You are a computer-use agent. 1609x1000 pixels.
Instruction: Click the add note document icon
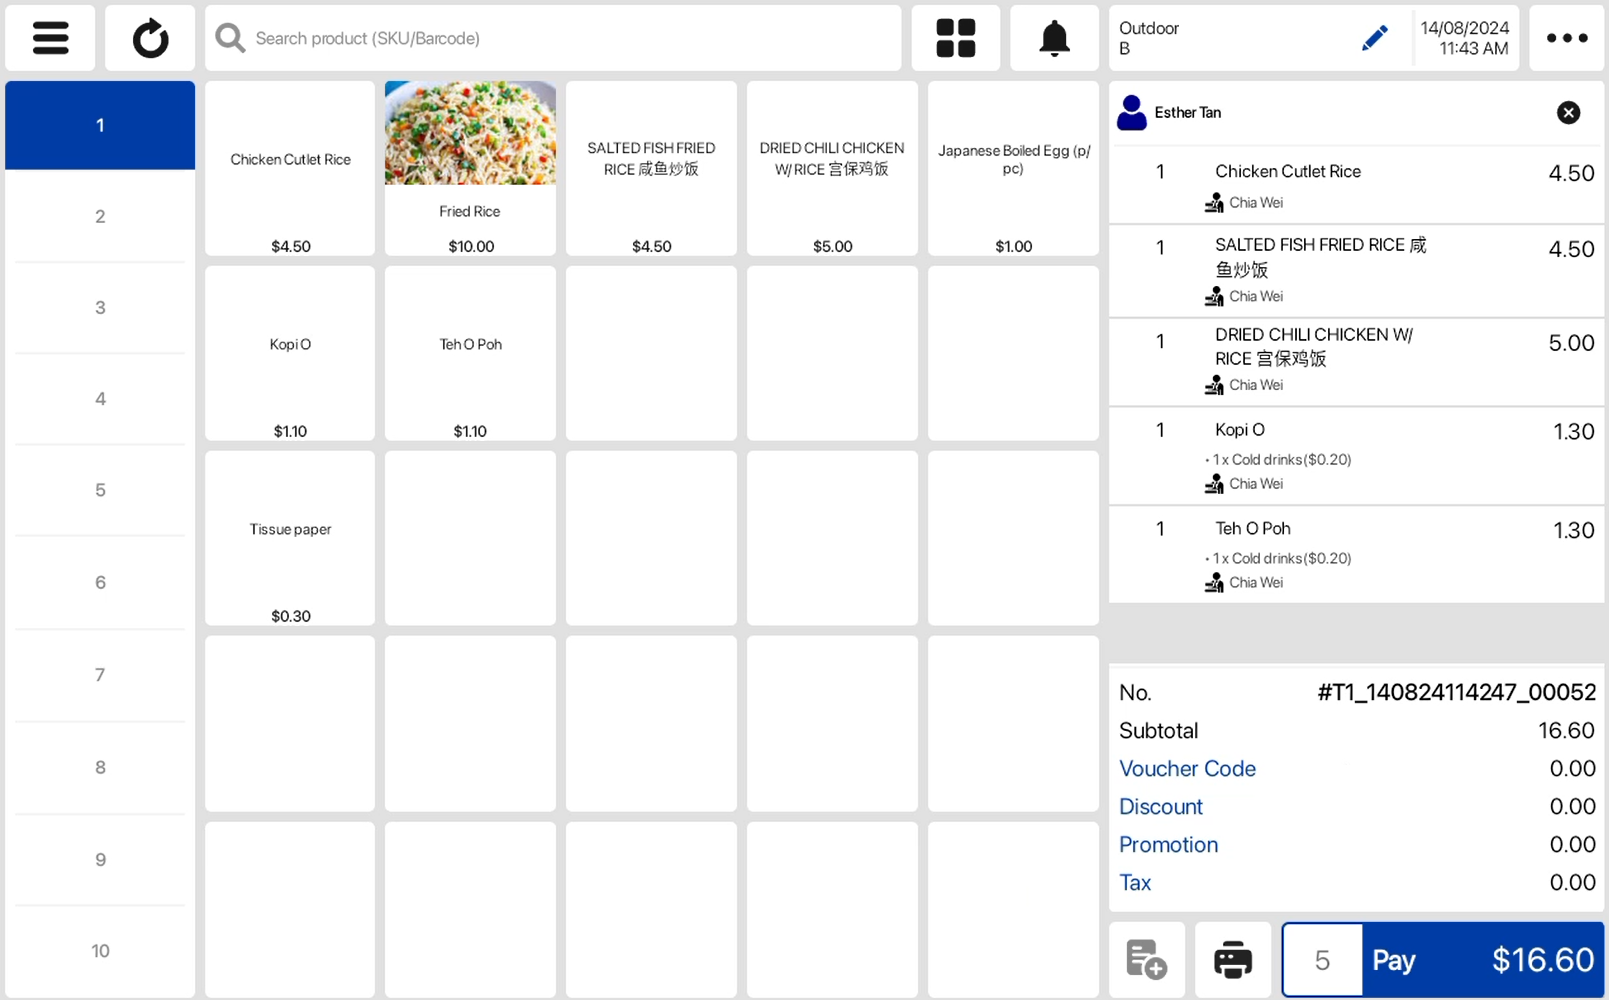1146,960
